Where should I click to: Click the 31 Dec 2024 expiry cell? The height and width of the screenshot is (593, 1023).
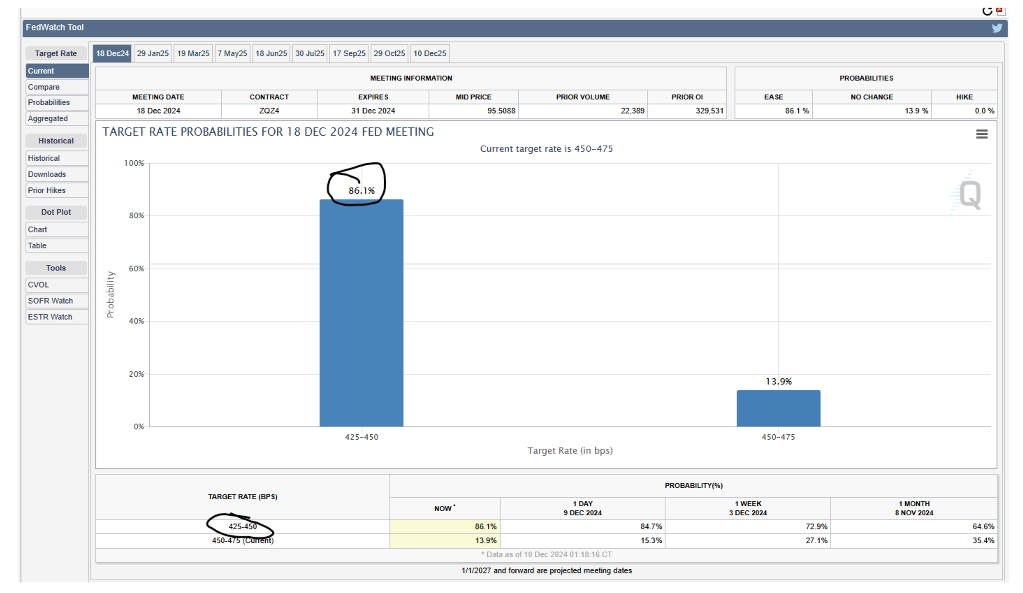pyautogui.click(x=373, y=111)
